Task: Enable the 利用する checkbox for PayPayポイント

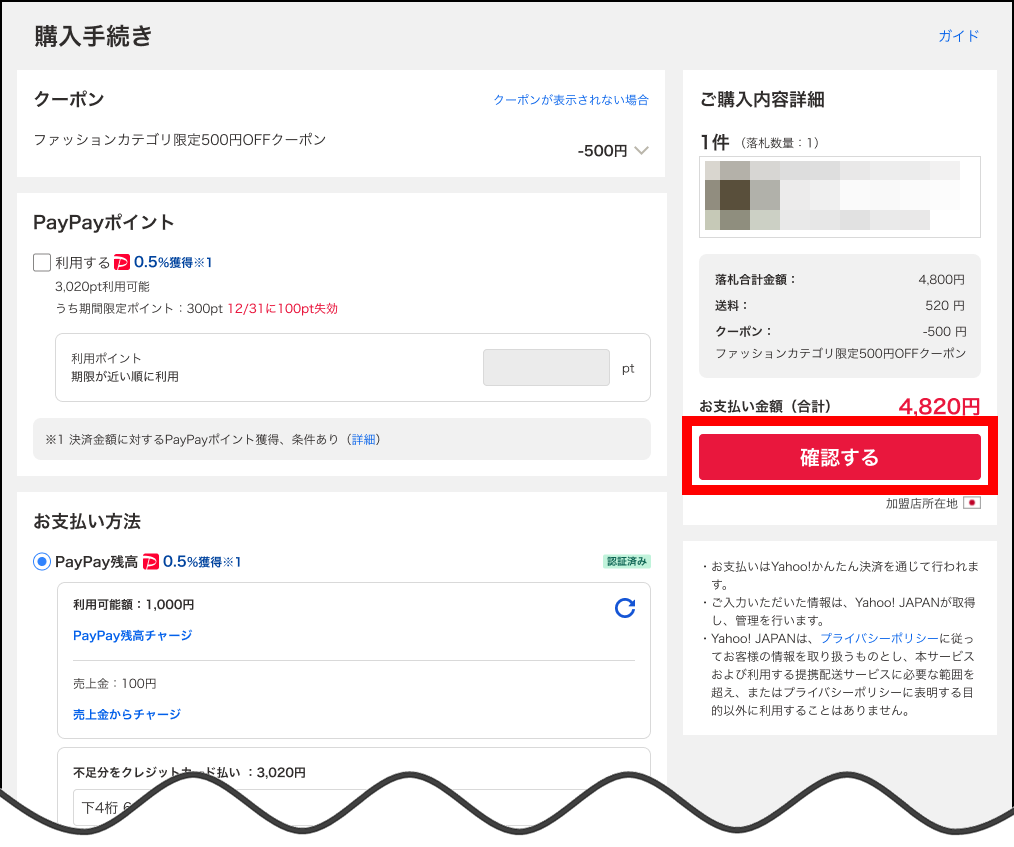Action: pyautogui.click(x=42, y=262)
